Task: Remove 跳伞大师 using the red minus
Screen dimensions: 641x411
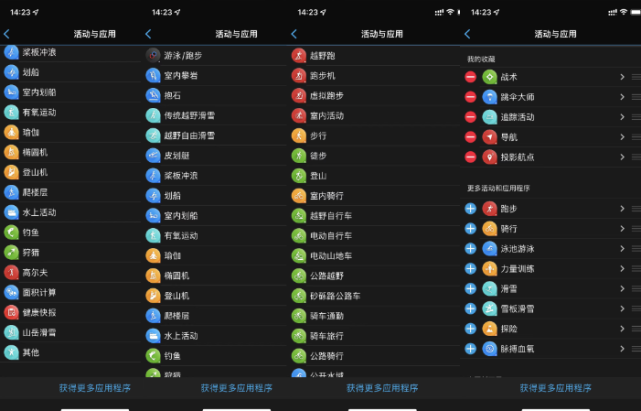Action: coord(471,97)
